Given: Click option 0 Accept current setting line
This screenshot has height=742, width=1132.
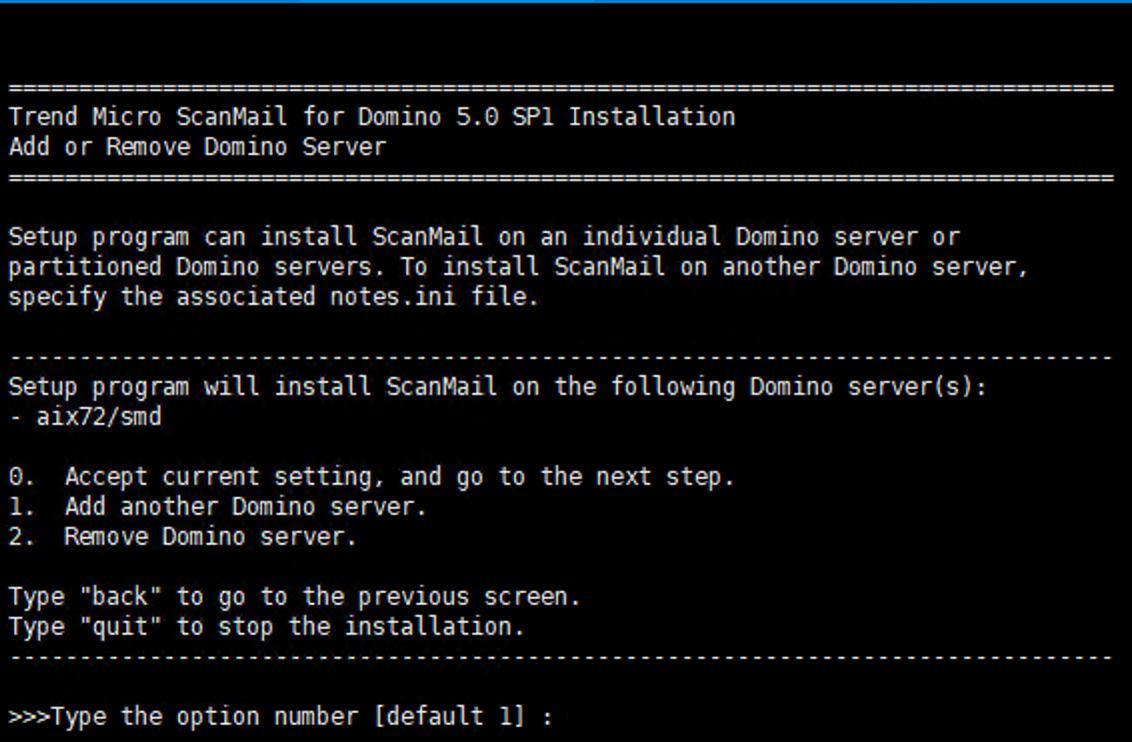Looking at the screenshot, I should point(370,477).
